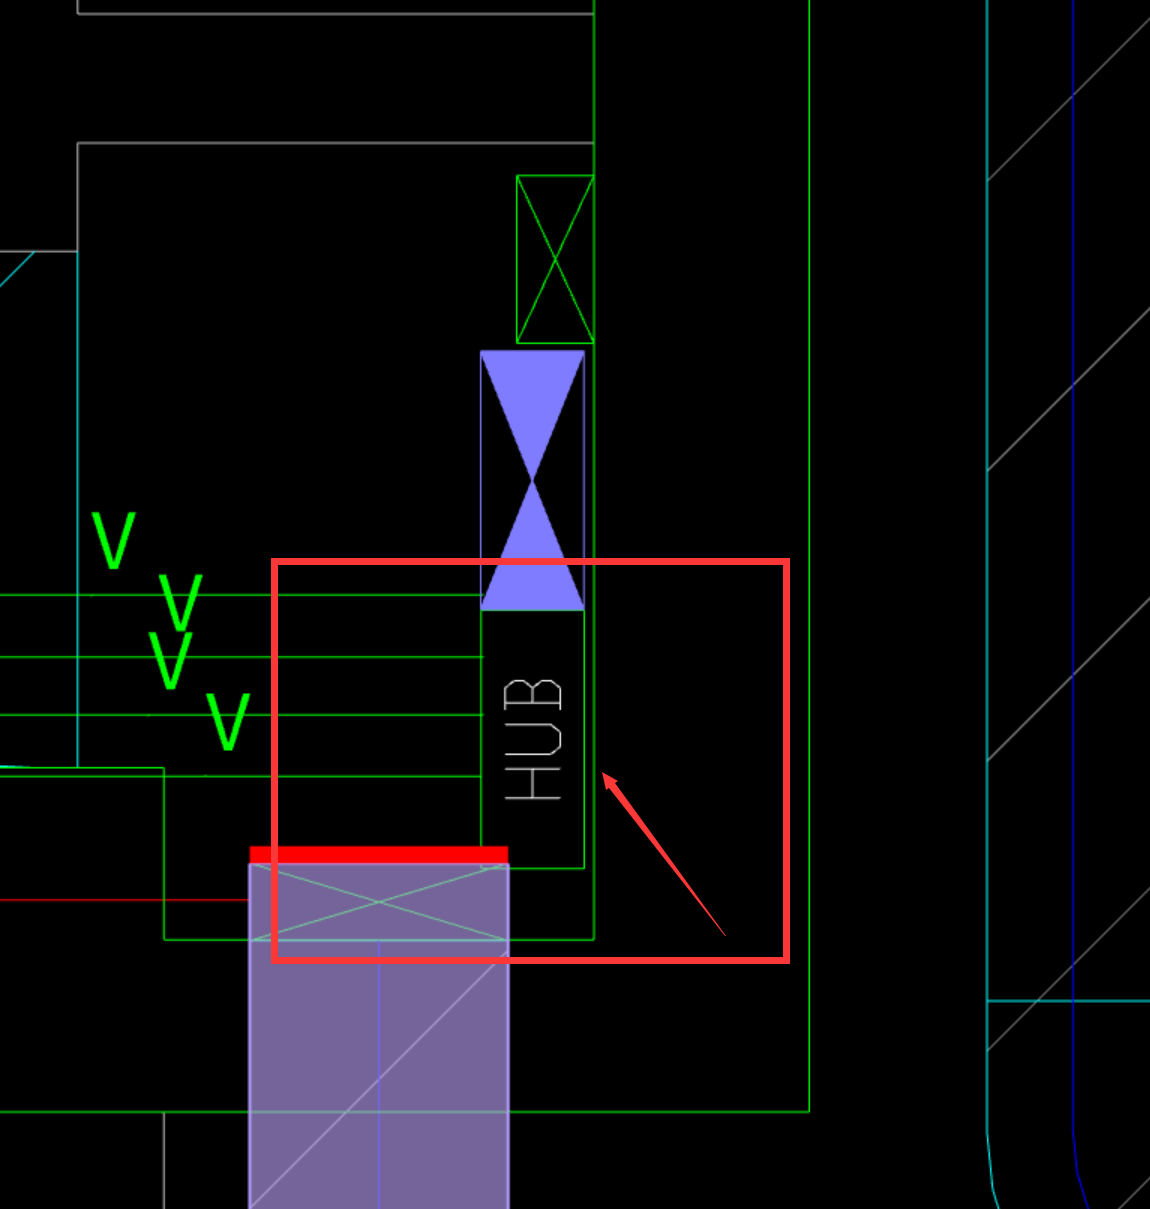Click the topmost green V marker

[x=114, y=541]
